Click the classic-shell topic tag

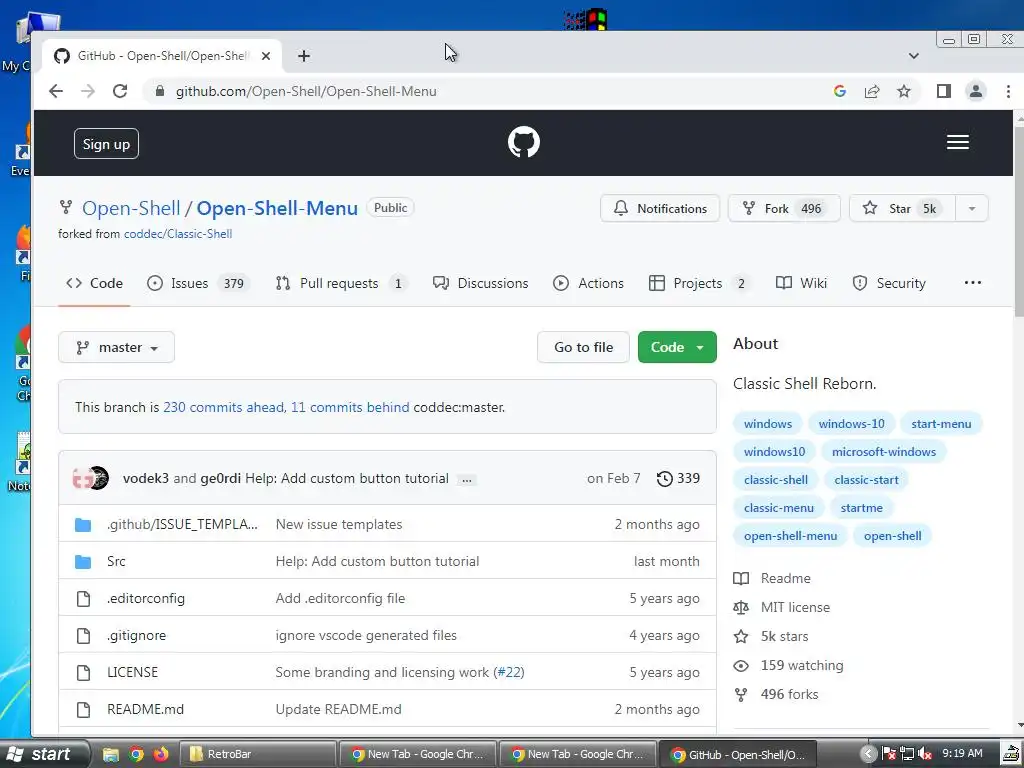(x=776, y=480)
